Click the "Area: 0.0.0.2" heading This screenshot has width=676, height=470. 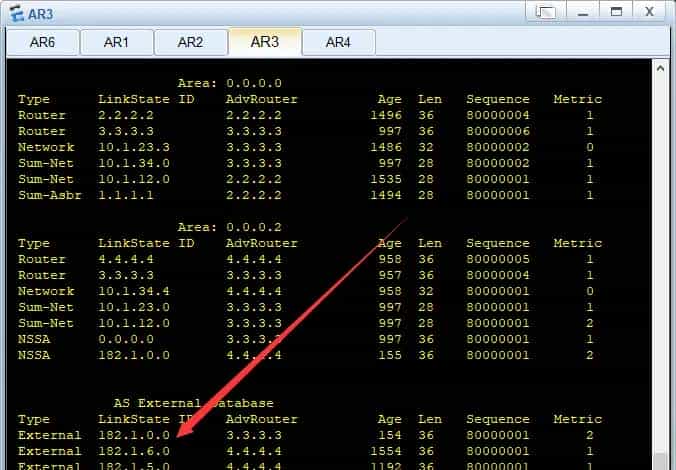coord(230,227)
